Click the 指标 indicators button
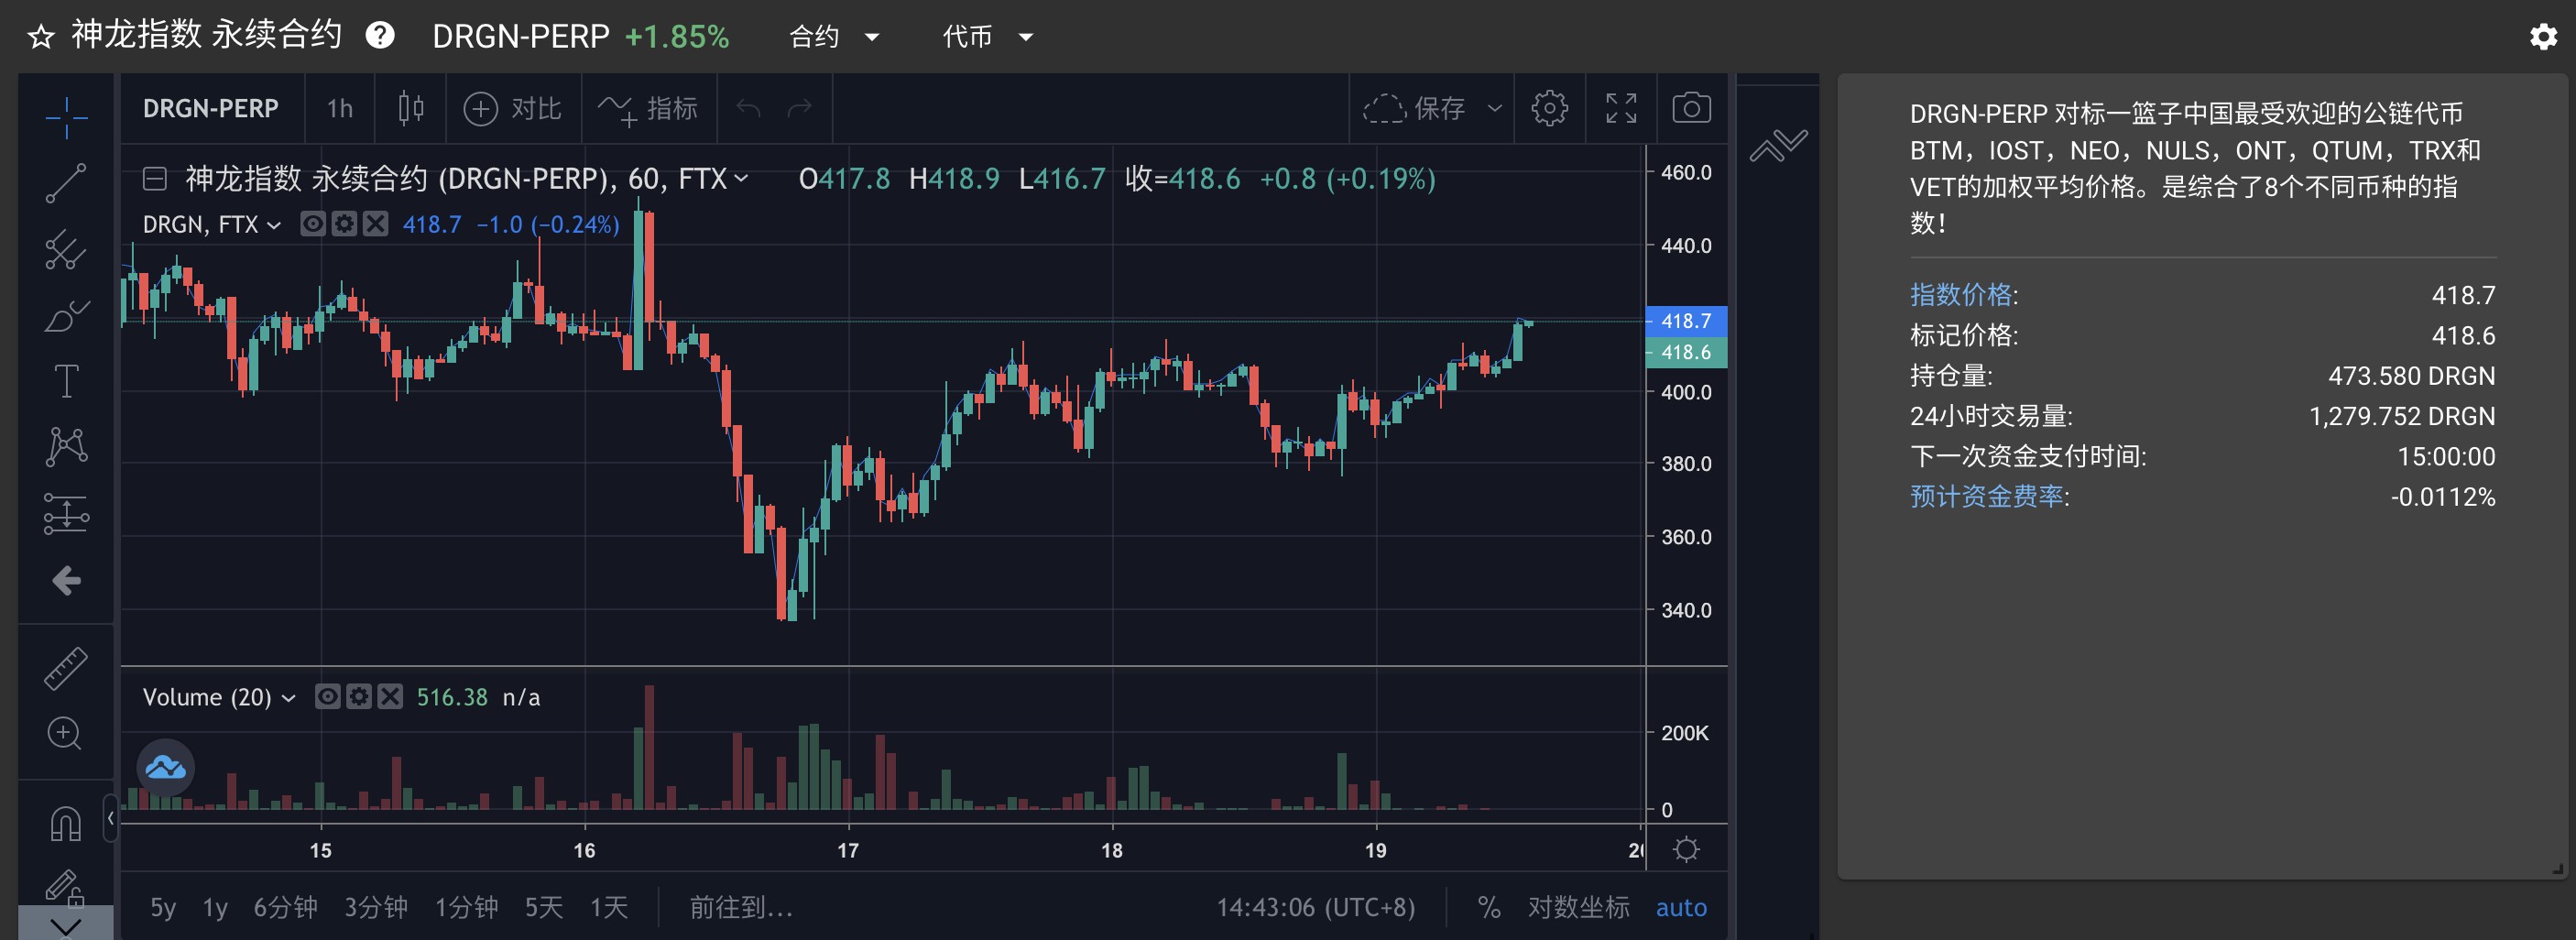The width and height of the screenshot is (2576, 940). coord(651,109)
